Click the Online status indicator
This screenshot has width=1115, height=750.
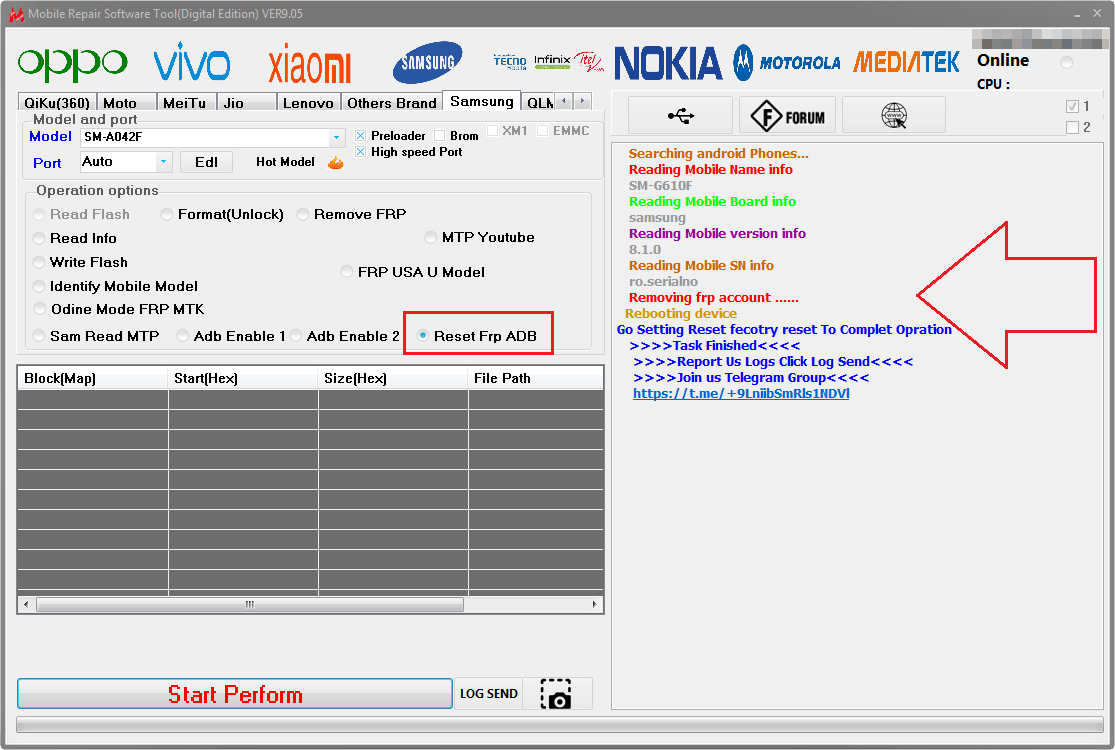pyautogui.click(x=1067, y=63)
